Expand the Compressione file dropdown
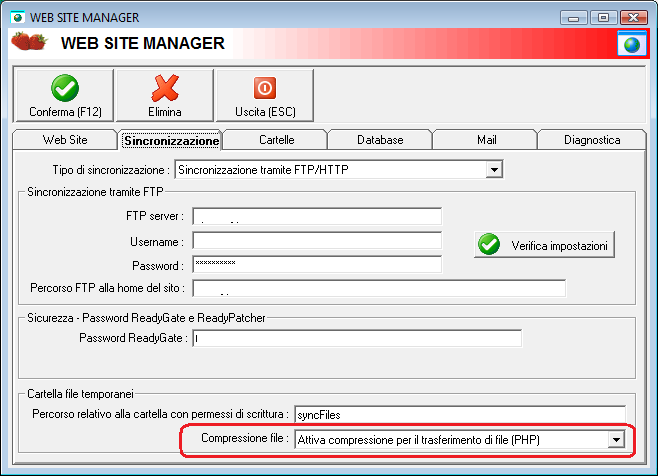658x476 pixels. click(616, 439)
